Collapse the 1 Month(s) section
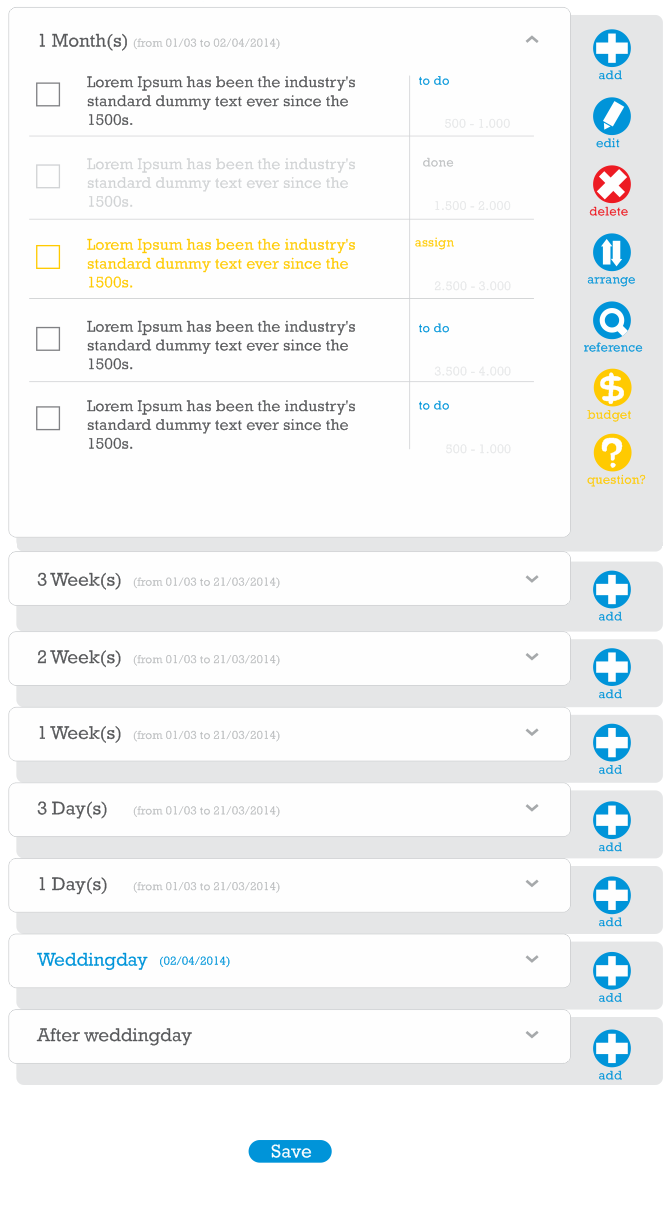672x1209 pixels. (x=532, y=40)
